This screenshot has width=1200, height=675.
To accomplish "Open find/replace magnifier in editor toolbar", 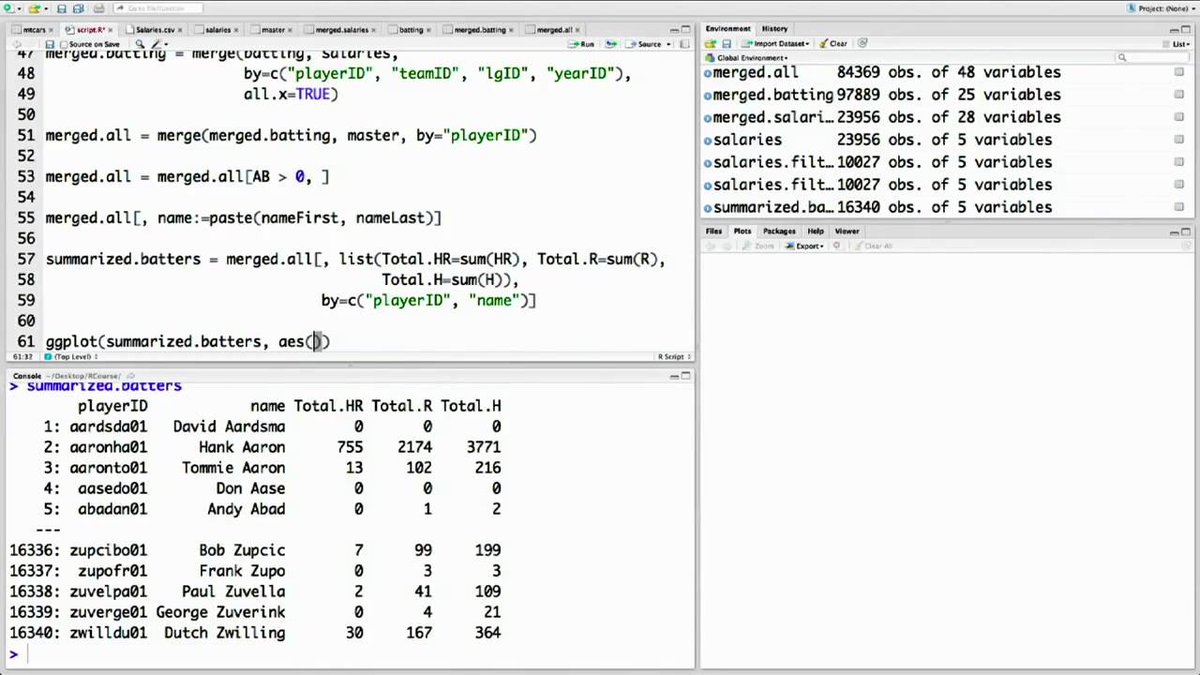I will [x=140, y=44].
